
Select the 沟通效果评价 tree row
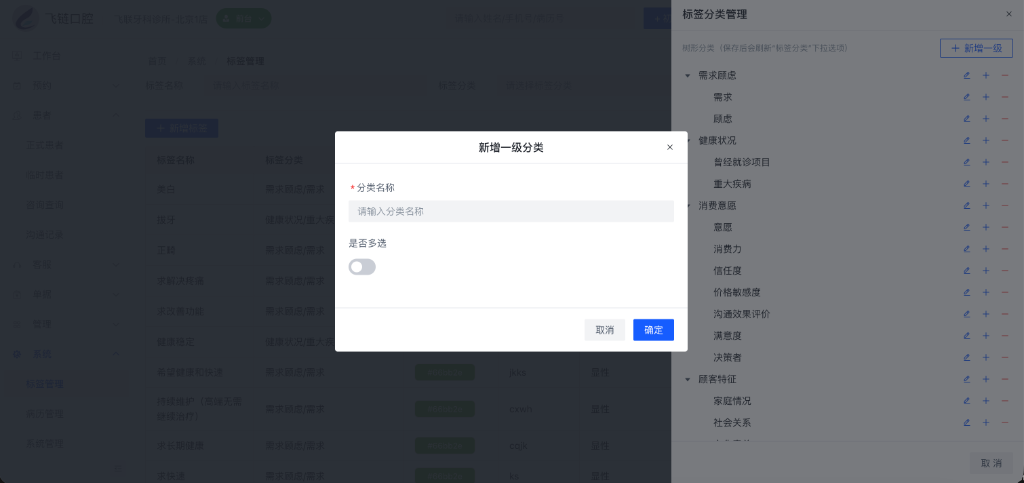click(x=741, y=314)
